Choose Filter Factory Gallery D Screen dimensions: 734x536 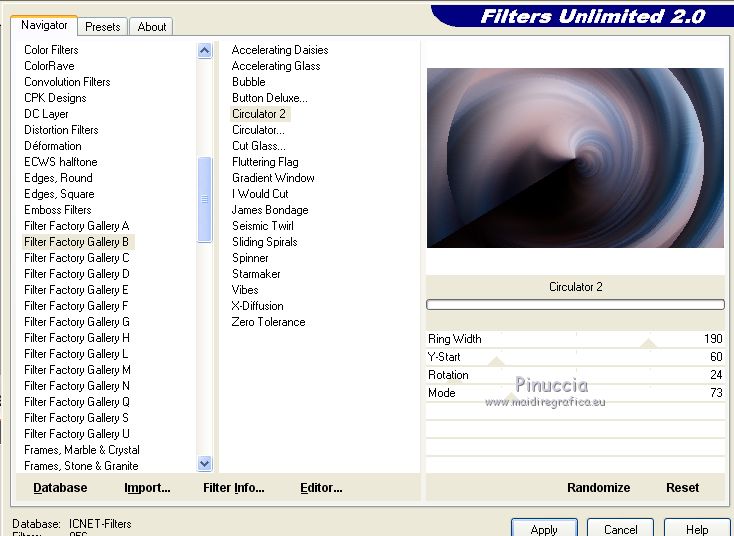tap(76, 273)
